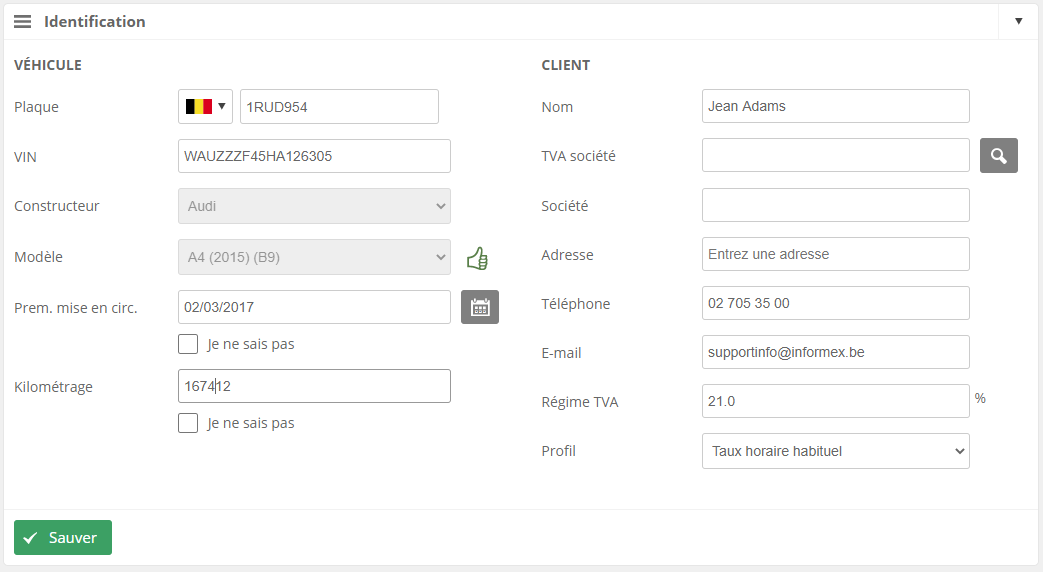Click the VÉHICULE section heading

tap(48, 65)
